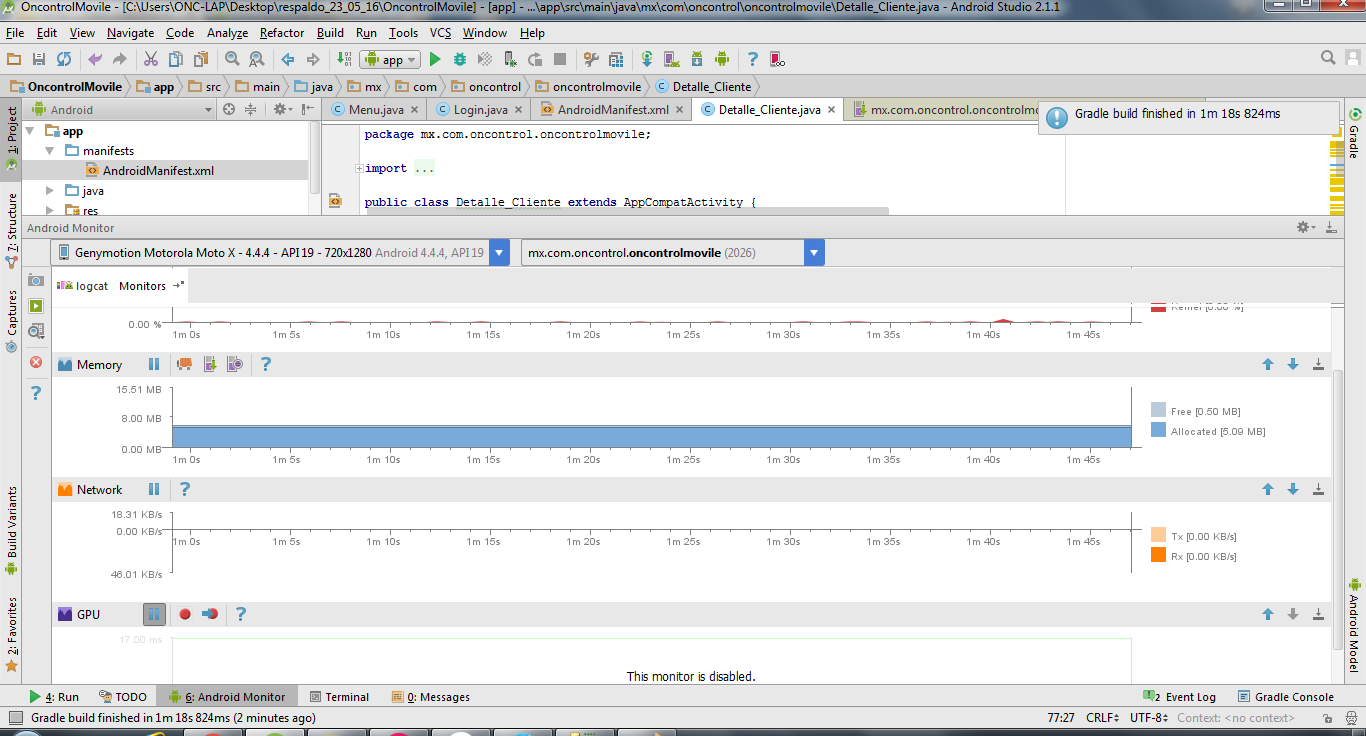Screen dimensions: 1366x736
Task: Expand the folded import block
Action: point(359,169)
